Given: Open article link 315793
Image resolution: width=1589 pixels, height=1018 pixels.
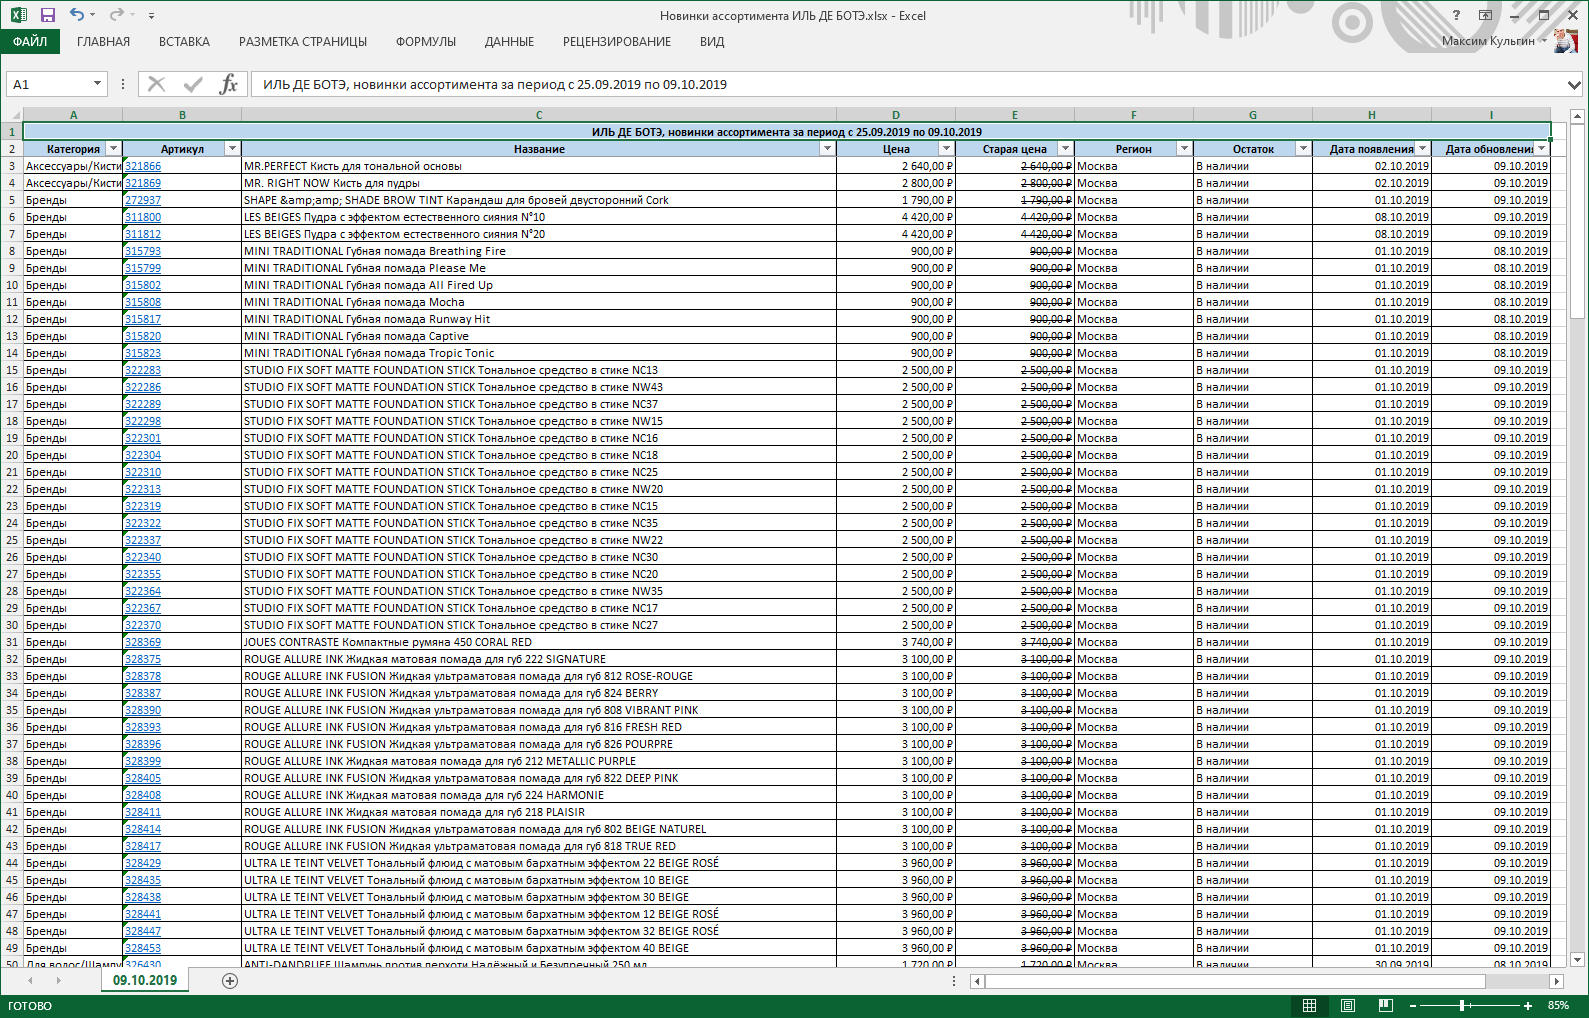Looking at the screenshot, I should (143, 251).
